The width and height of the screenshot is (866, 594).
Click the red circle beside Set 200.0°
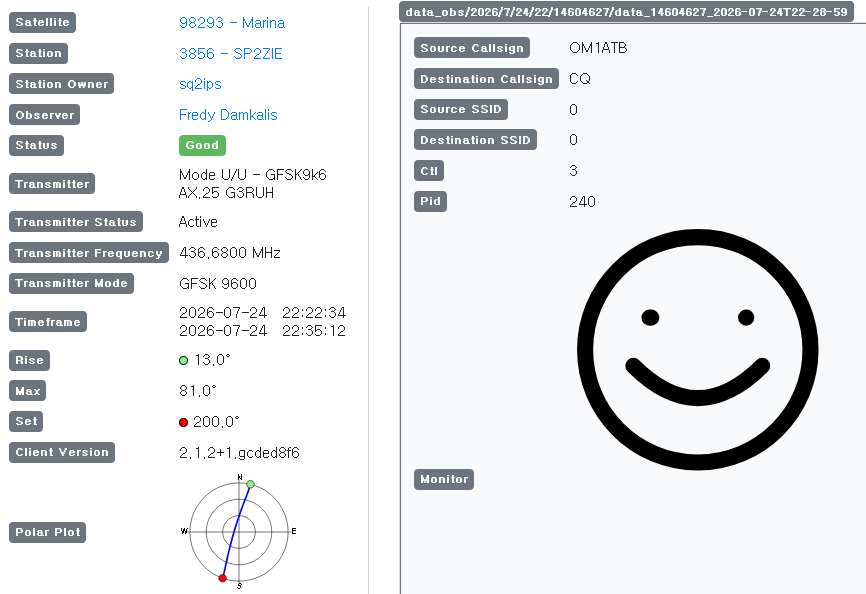184,422
